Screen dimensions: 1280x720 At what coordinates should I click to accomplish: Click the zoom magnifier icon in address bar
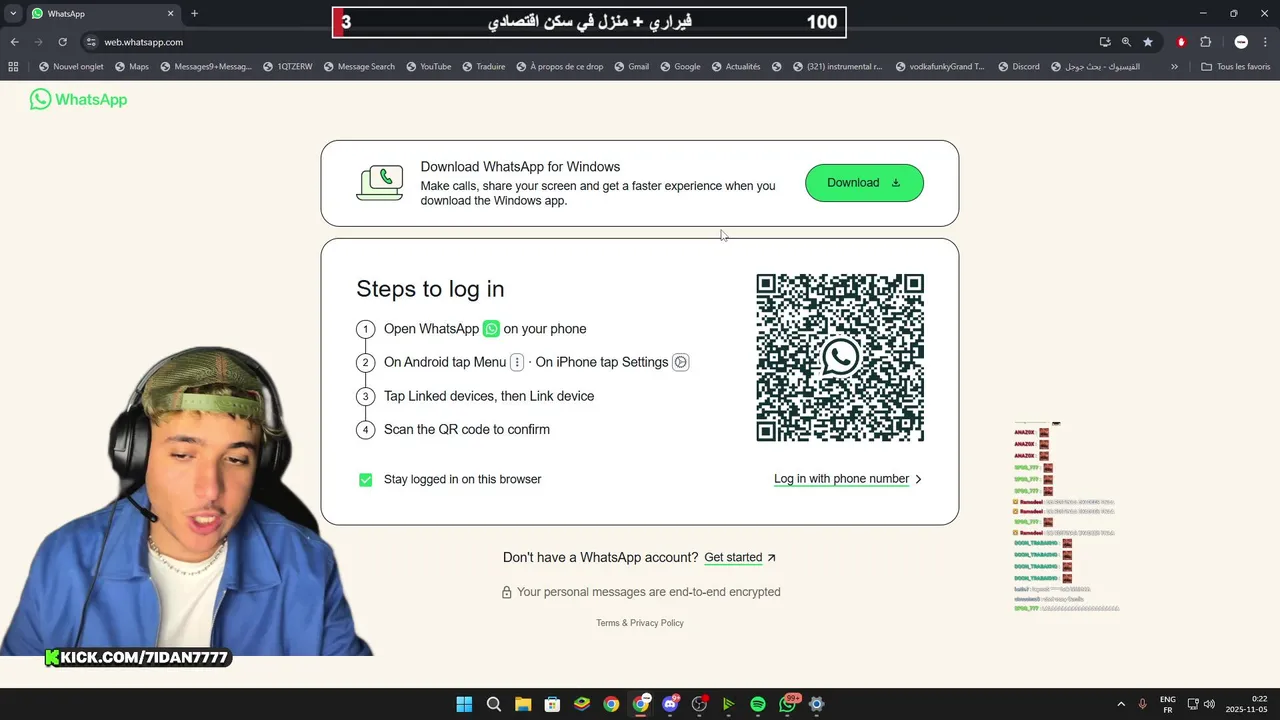click(1126, 42)
